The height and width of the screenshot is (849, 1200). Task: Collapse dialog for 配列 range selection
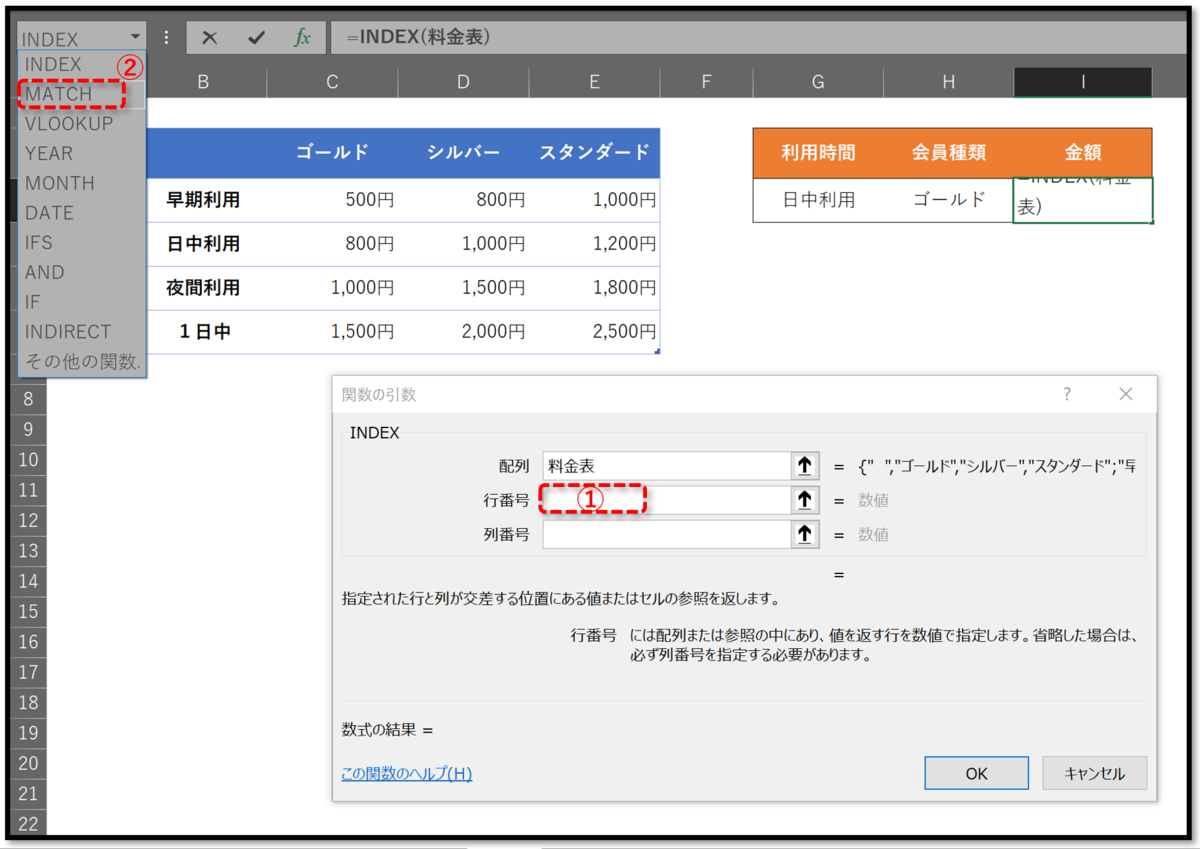(x=805, y=466)
